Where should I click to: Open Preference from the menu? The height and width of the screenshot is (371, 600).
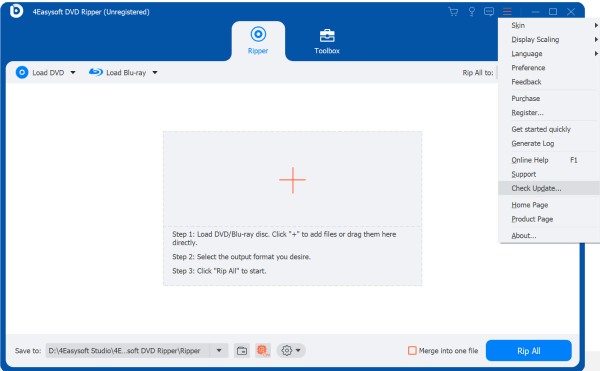click(x=549, y=68)
